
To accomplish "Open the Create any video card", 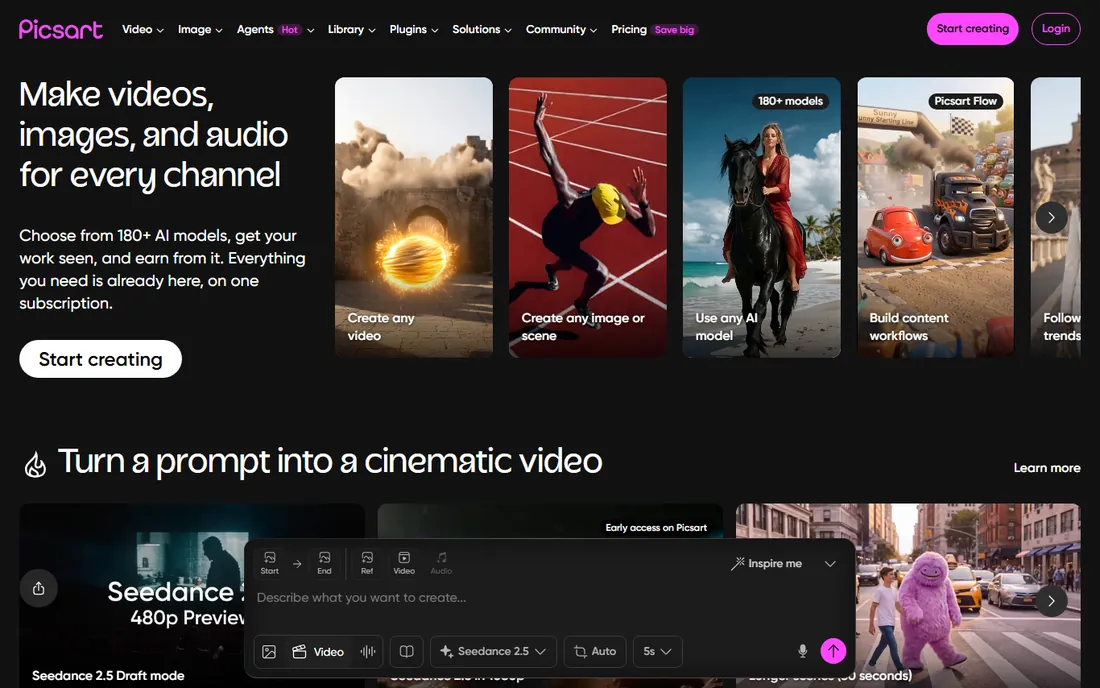I will click(414, 217).
